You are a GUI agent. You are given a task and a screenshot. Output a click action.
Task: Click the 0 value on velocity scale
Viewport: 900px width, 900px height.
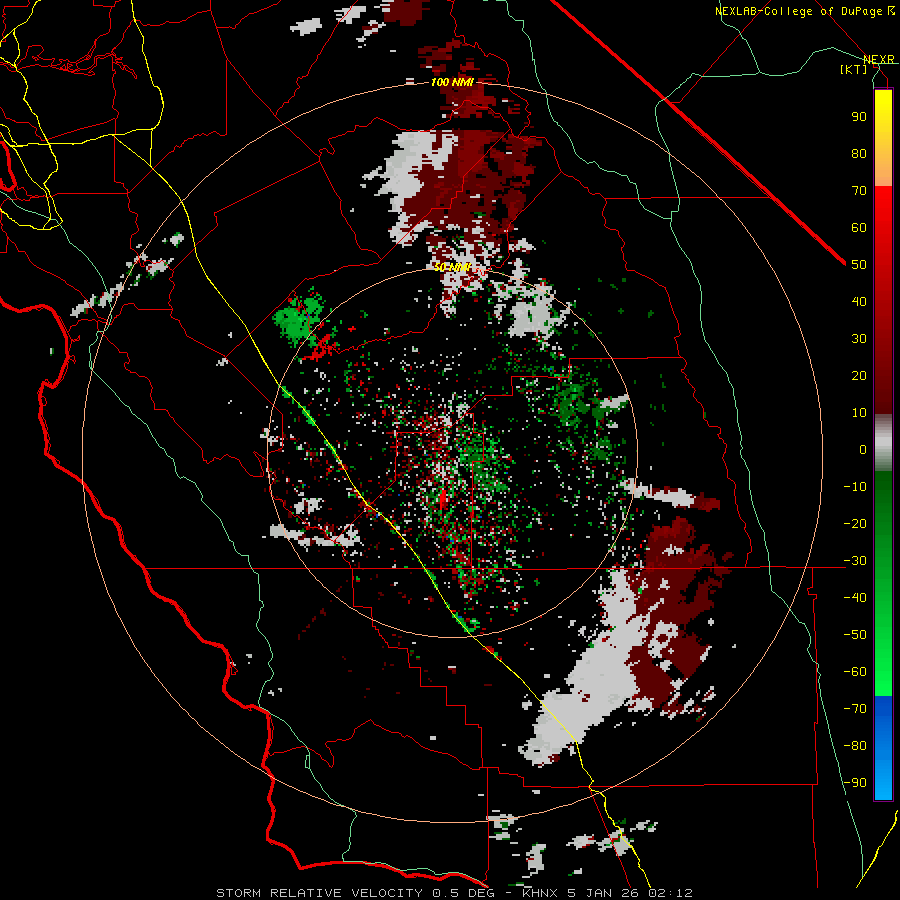coord(863,449)
